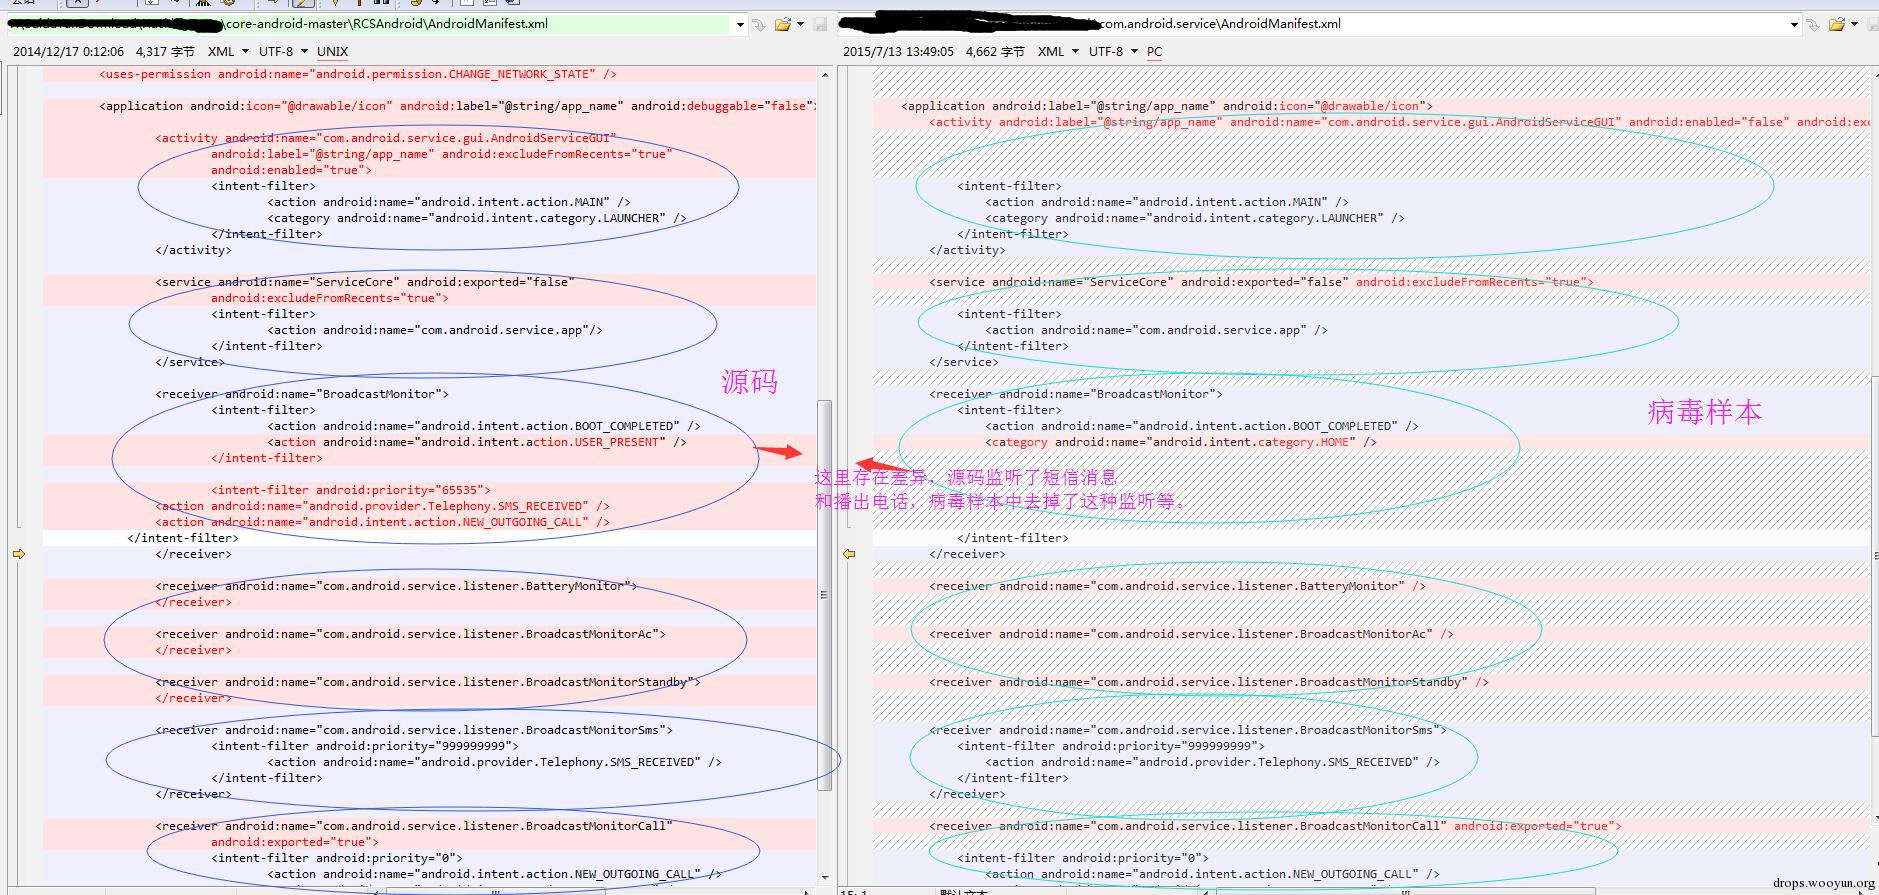Click the right gutter copy-to-left yellow arrow
The image size is (1879, 895).
pos(849,554)
